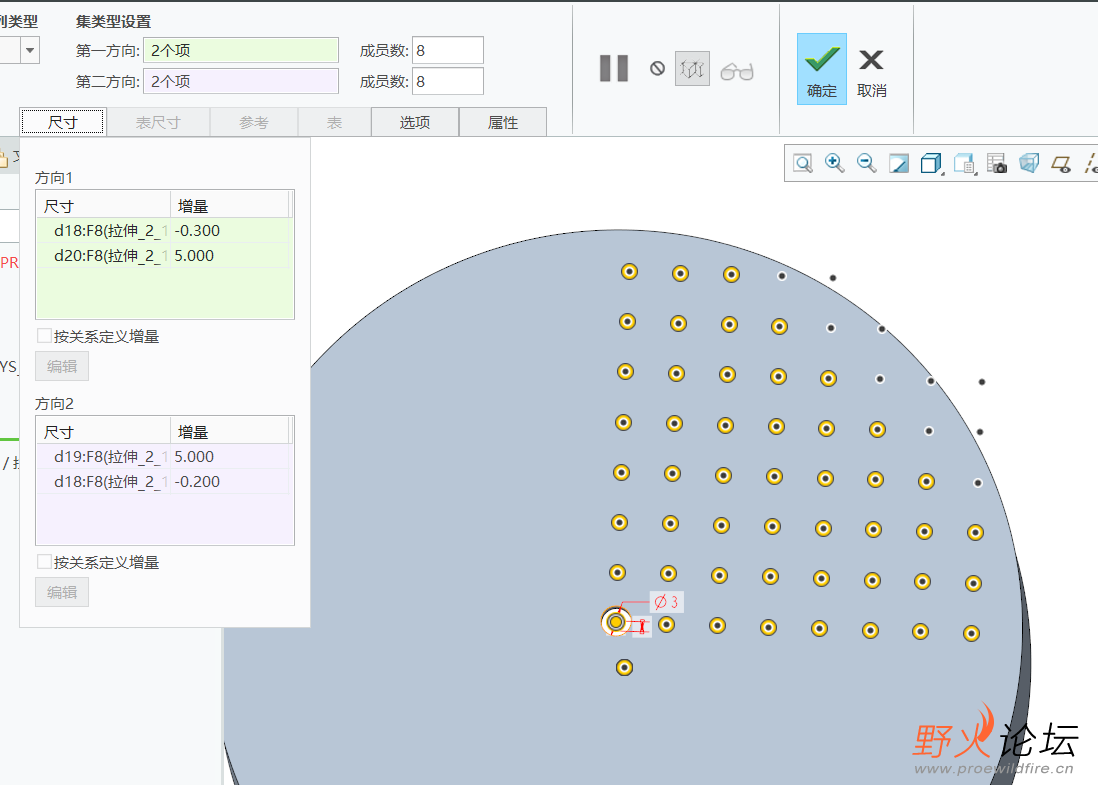Viewport: 1098px width, 785px height.
Task: Confirm the pattern with 确定 checkmark
Action: tap(821, 69)
